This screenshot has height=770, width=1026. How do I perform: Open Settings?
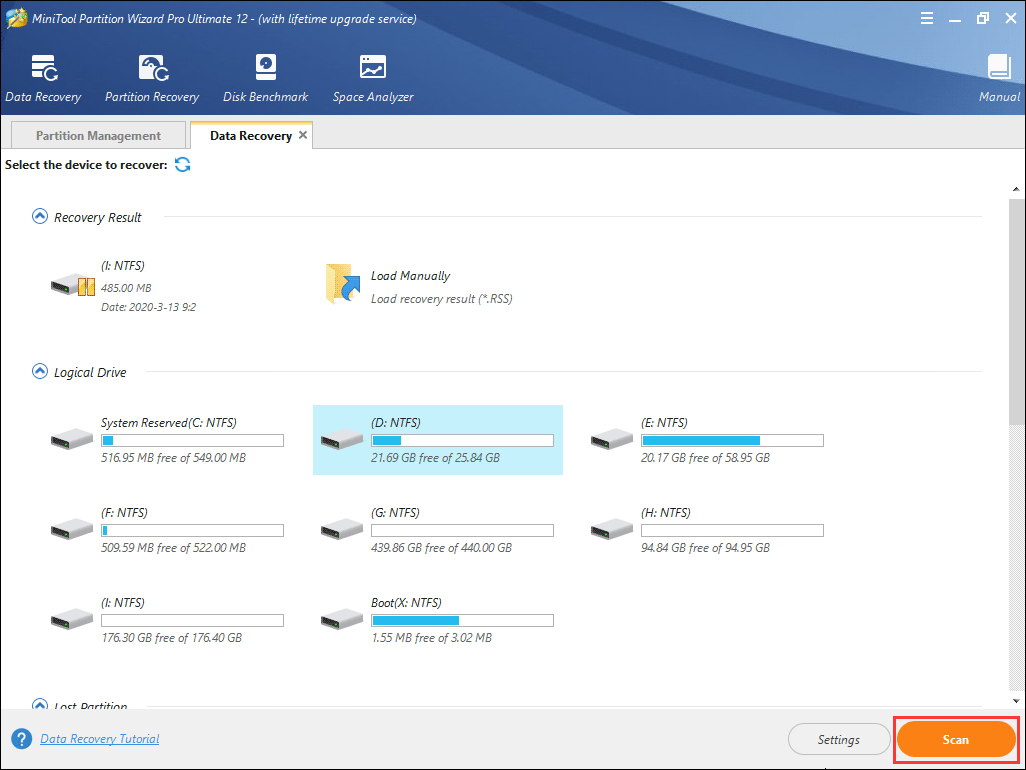coord(839,739)
